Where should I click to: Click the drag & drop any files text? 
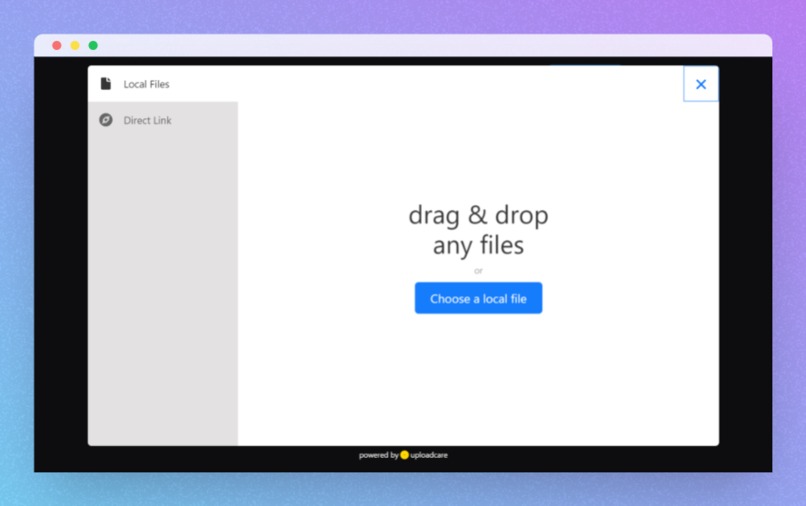(478, 230)
